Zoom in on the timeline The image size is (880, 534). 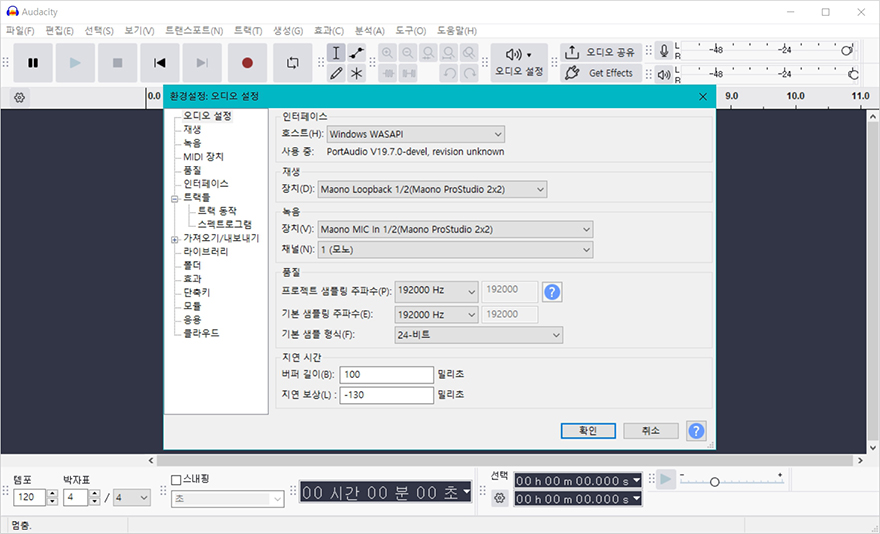(x=387, y=53)
